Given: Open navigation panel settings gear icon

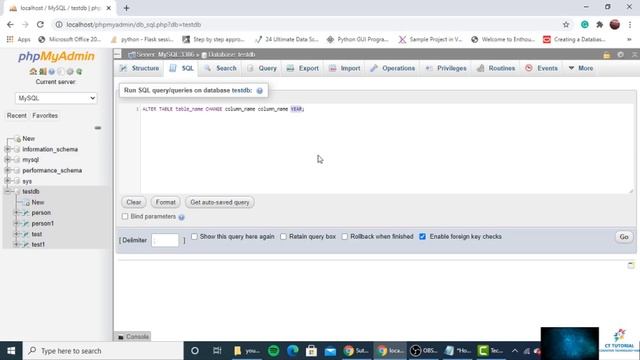Looking at the screenshot, I should point(70,71).
